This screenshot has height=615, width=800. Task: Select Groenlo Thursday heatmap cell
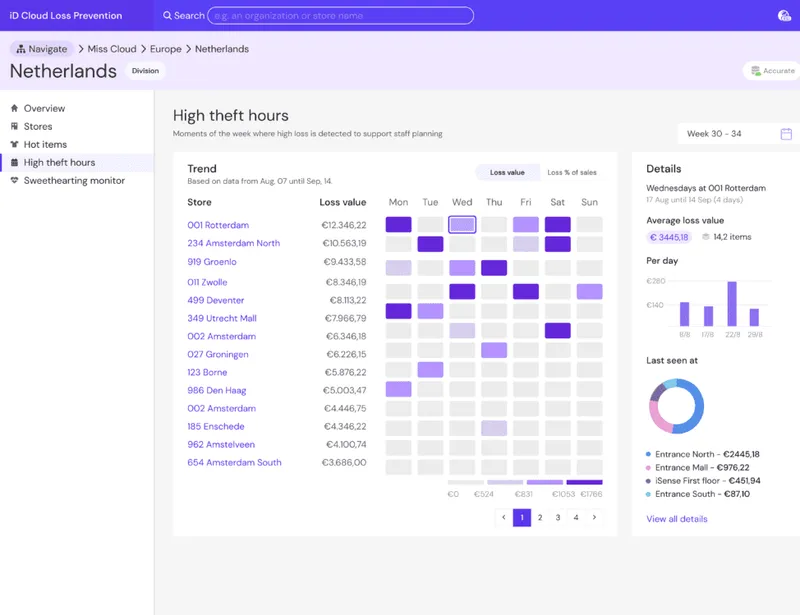pos(494,268)
